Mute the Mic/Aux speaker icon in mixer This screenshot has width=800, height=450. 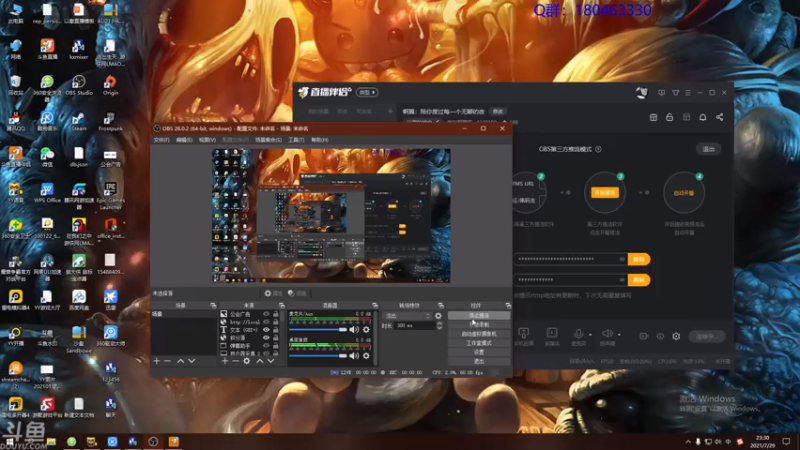click(354, 330)
